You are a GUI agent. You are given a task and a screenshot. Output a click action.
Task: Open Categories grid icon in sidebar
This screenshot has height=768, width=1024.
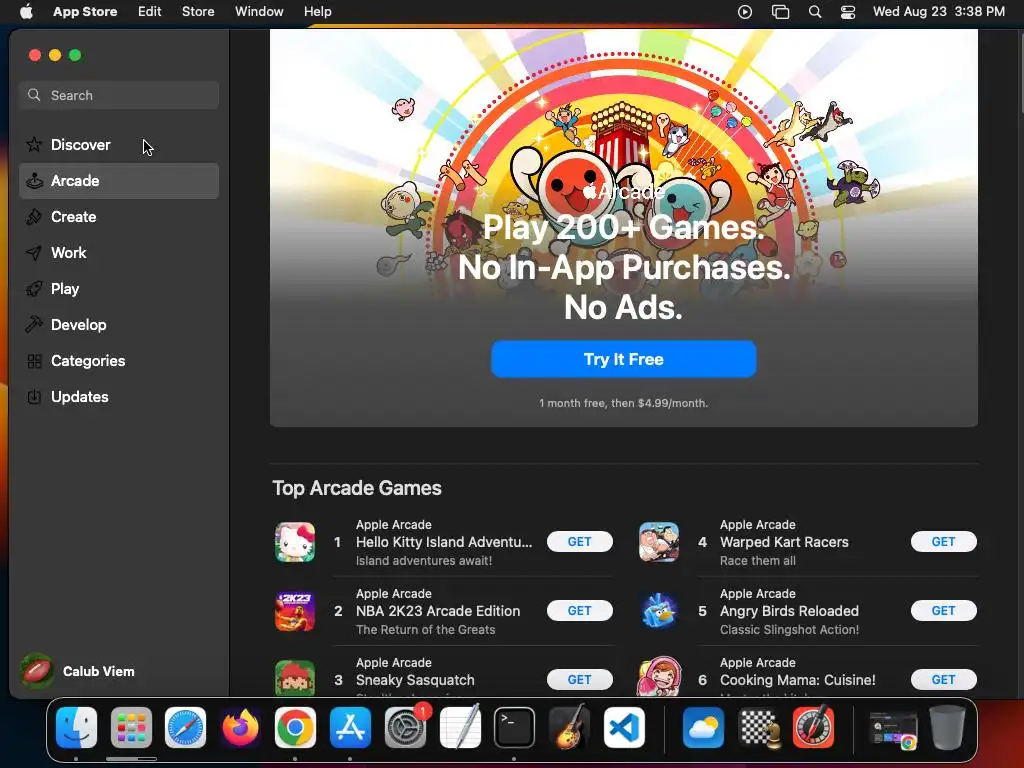[34, 360]
